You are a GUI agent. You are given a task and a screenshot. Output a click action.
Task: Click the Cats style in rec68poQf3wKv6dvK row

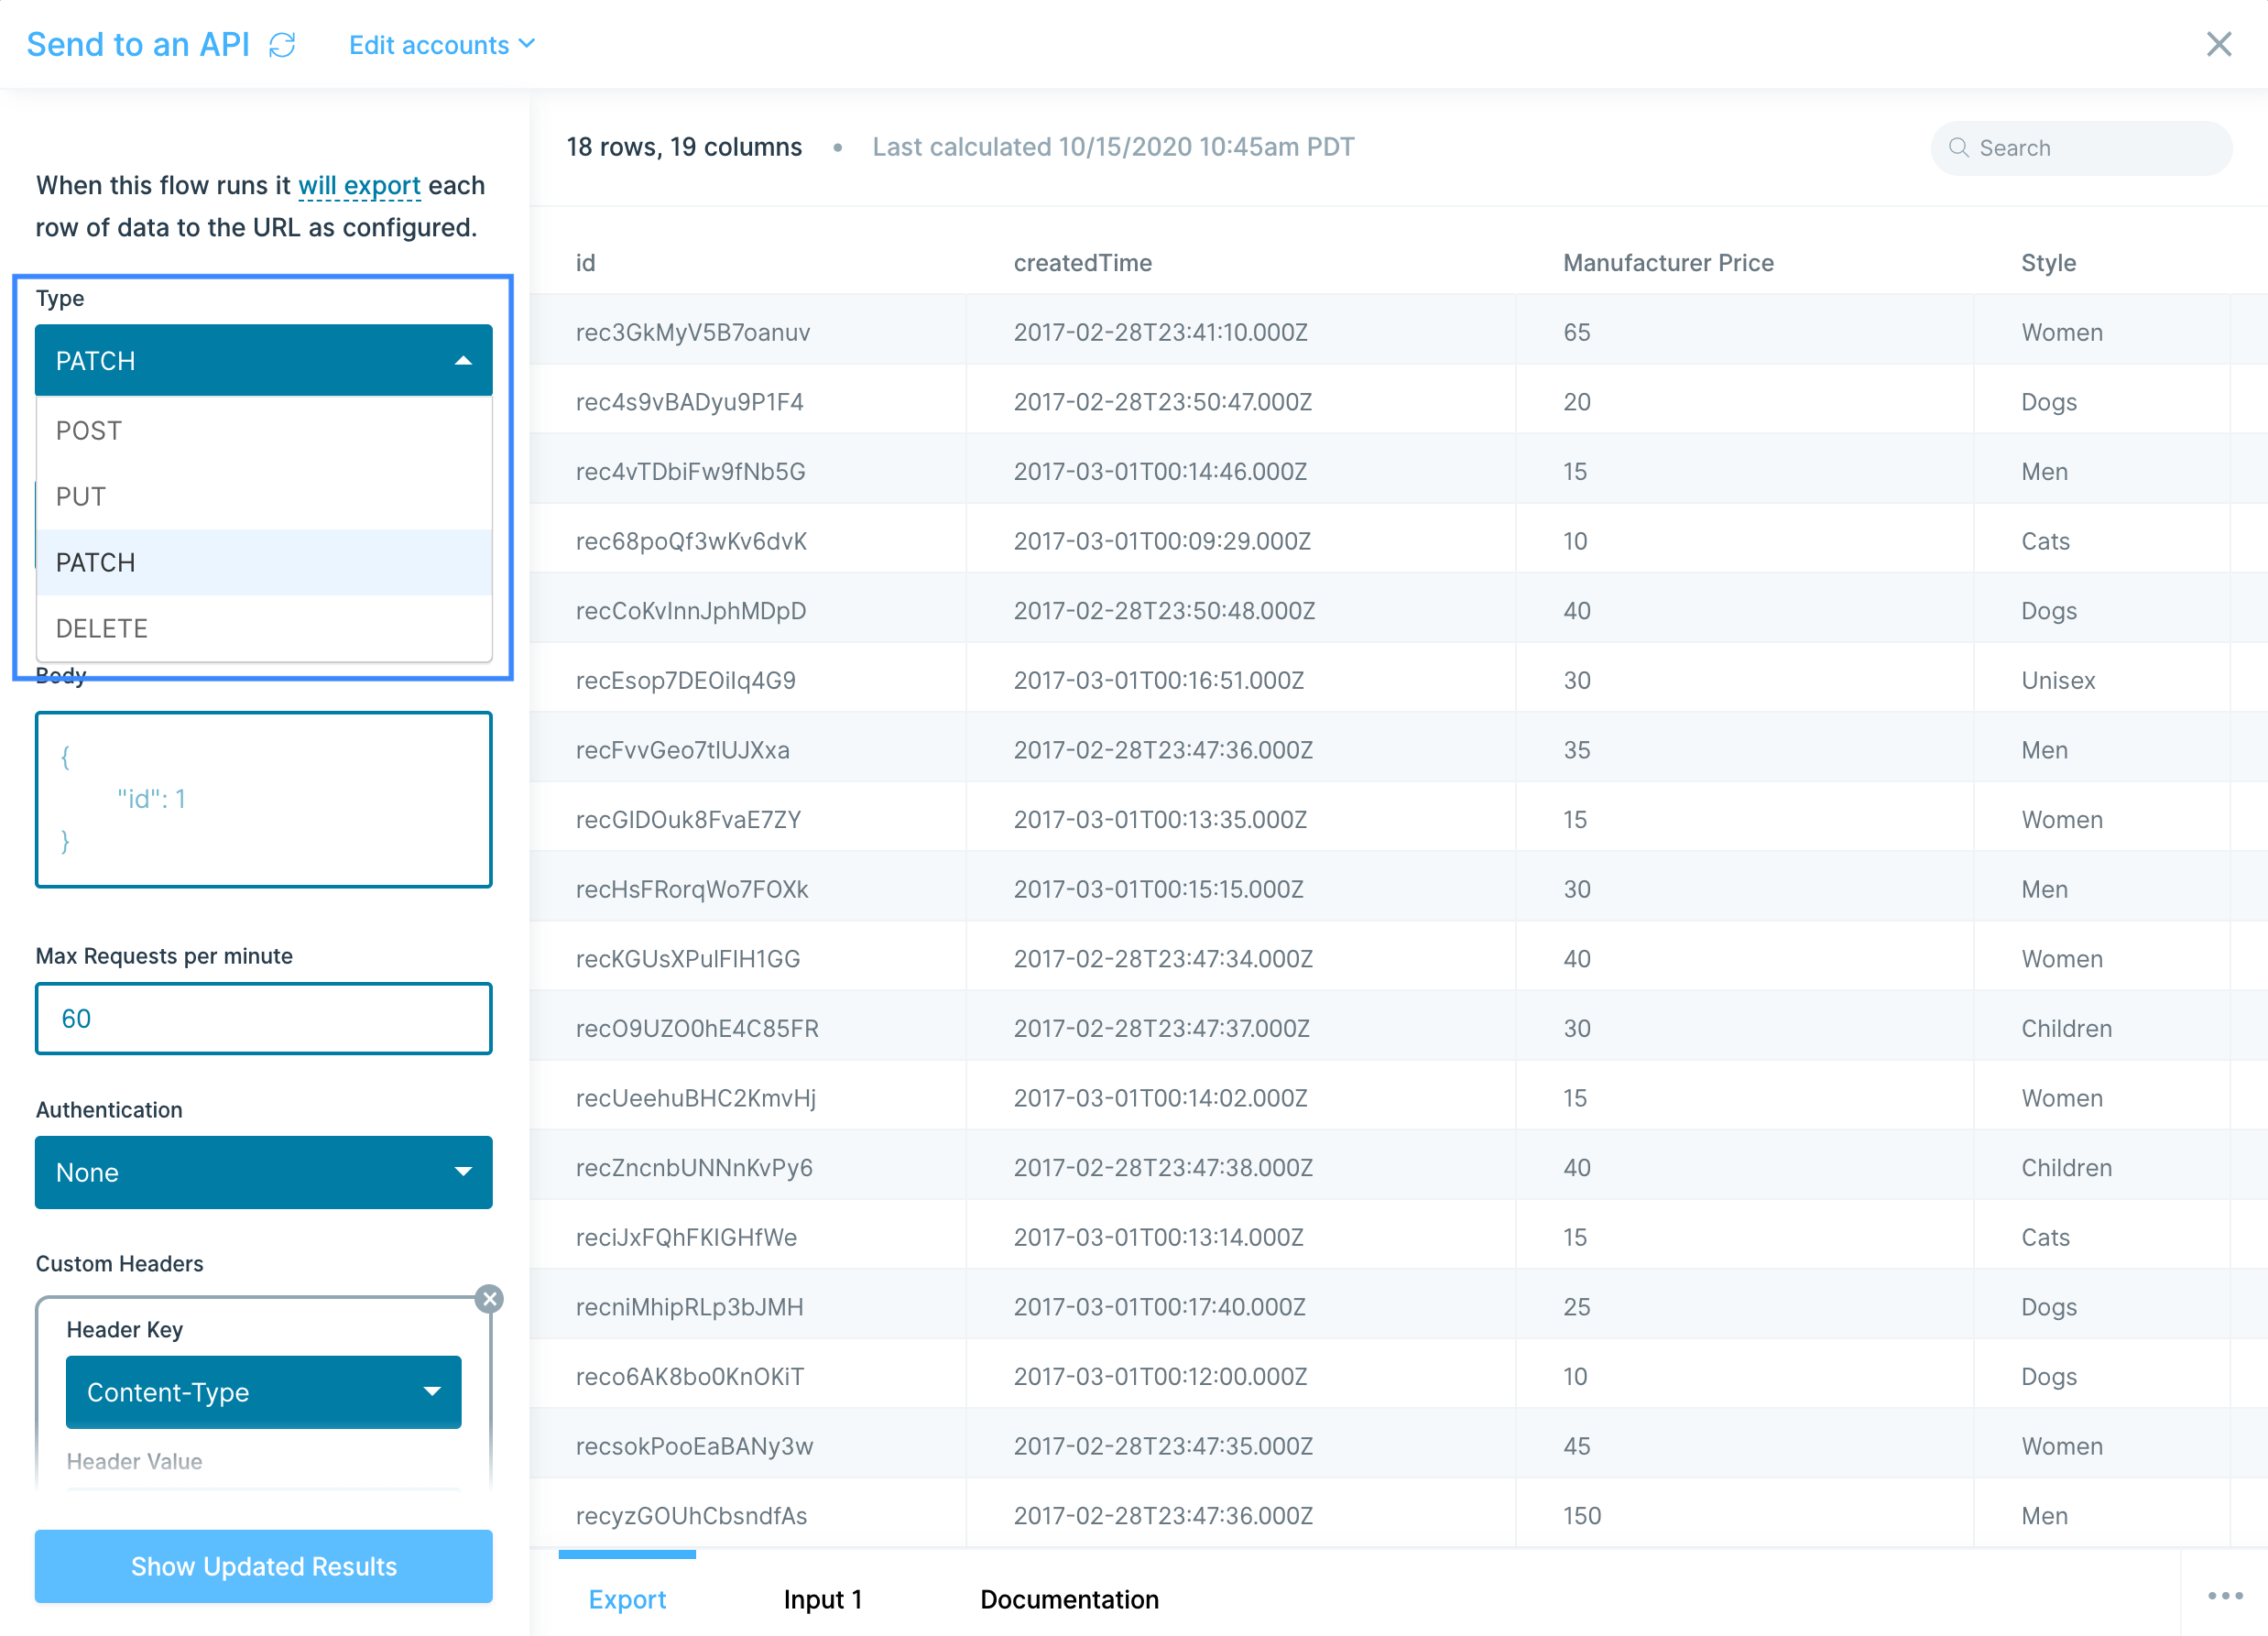click(x=2045, y=541)
